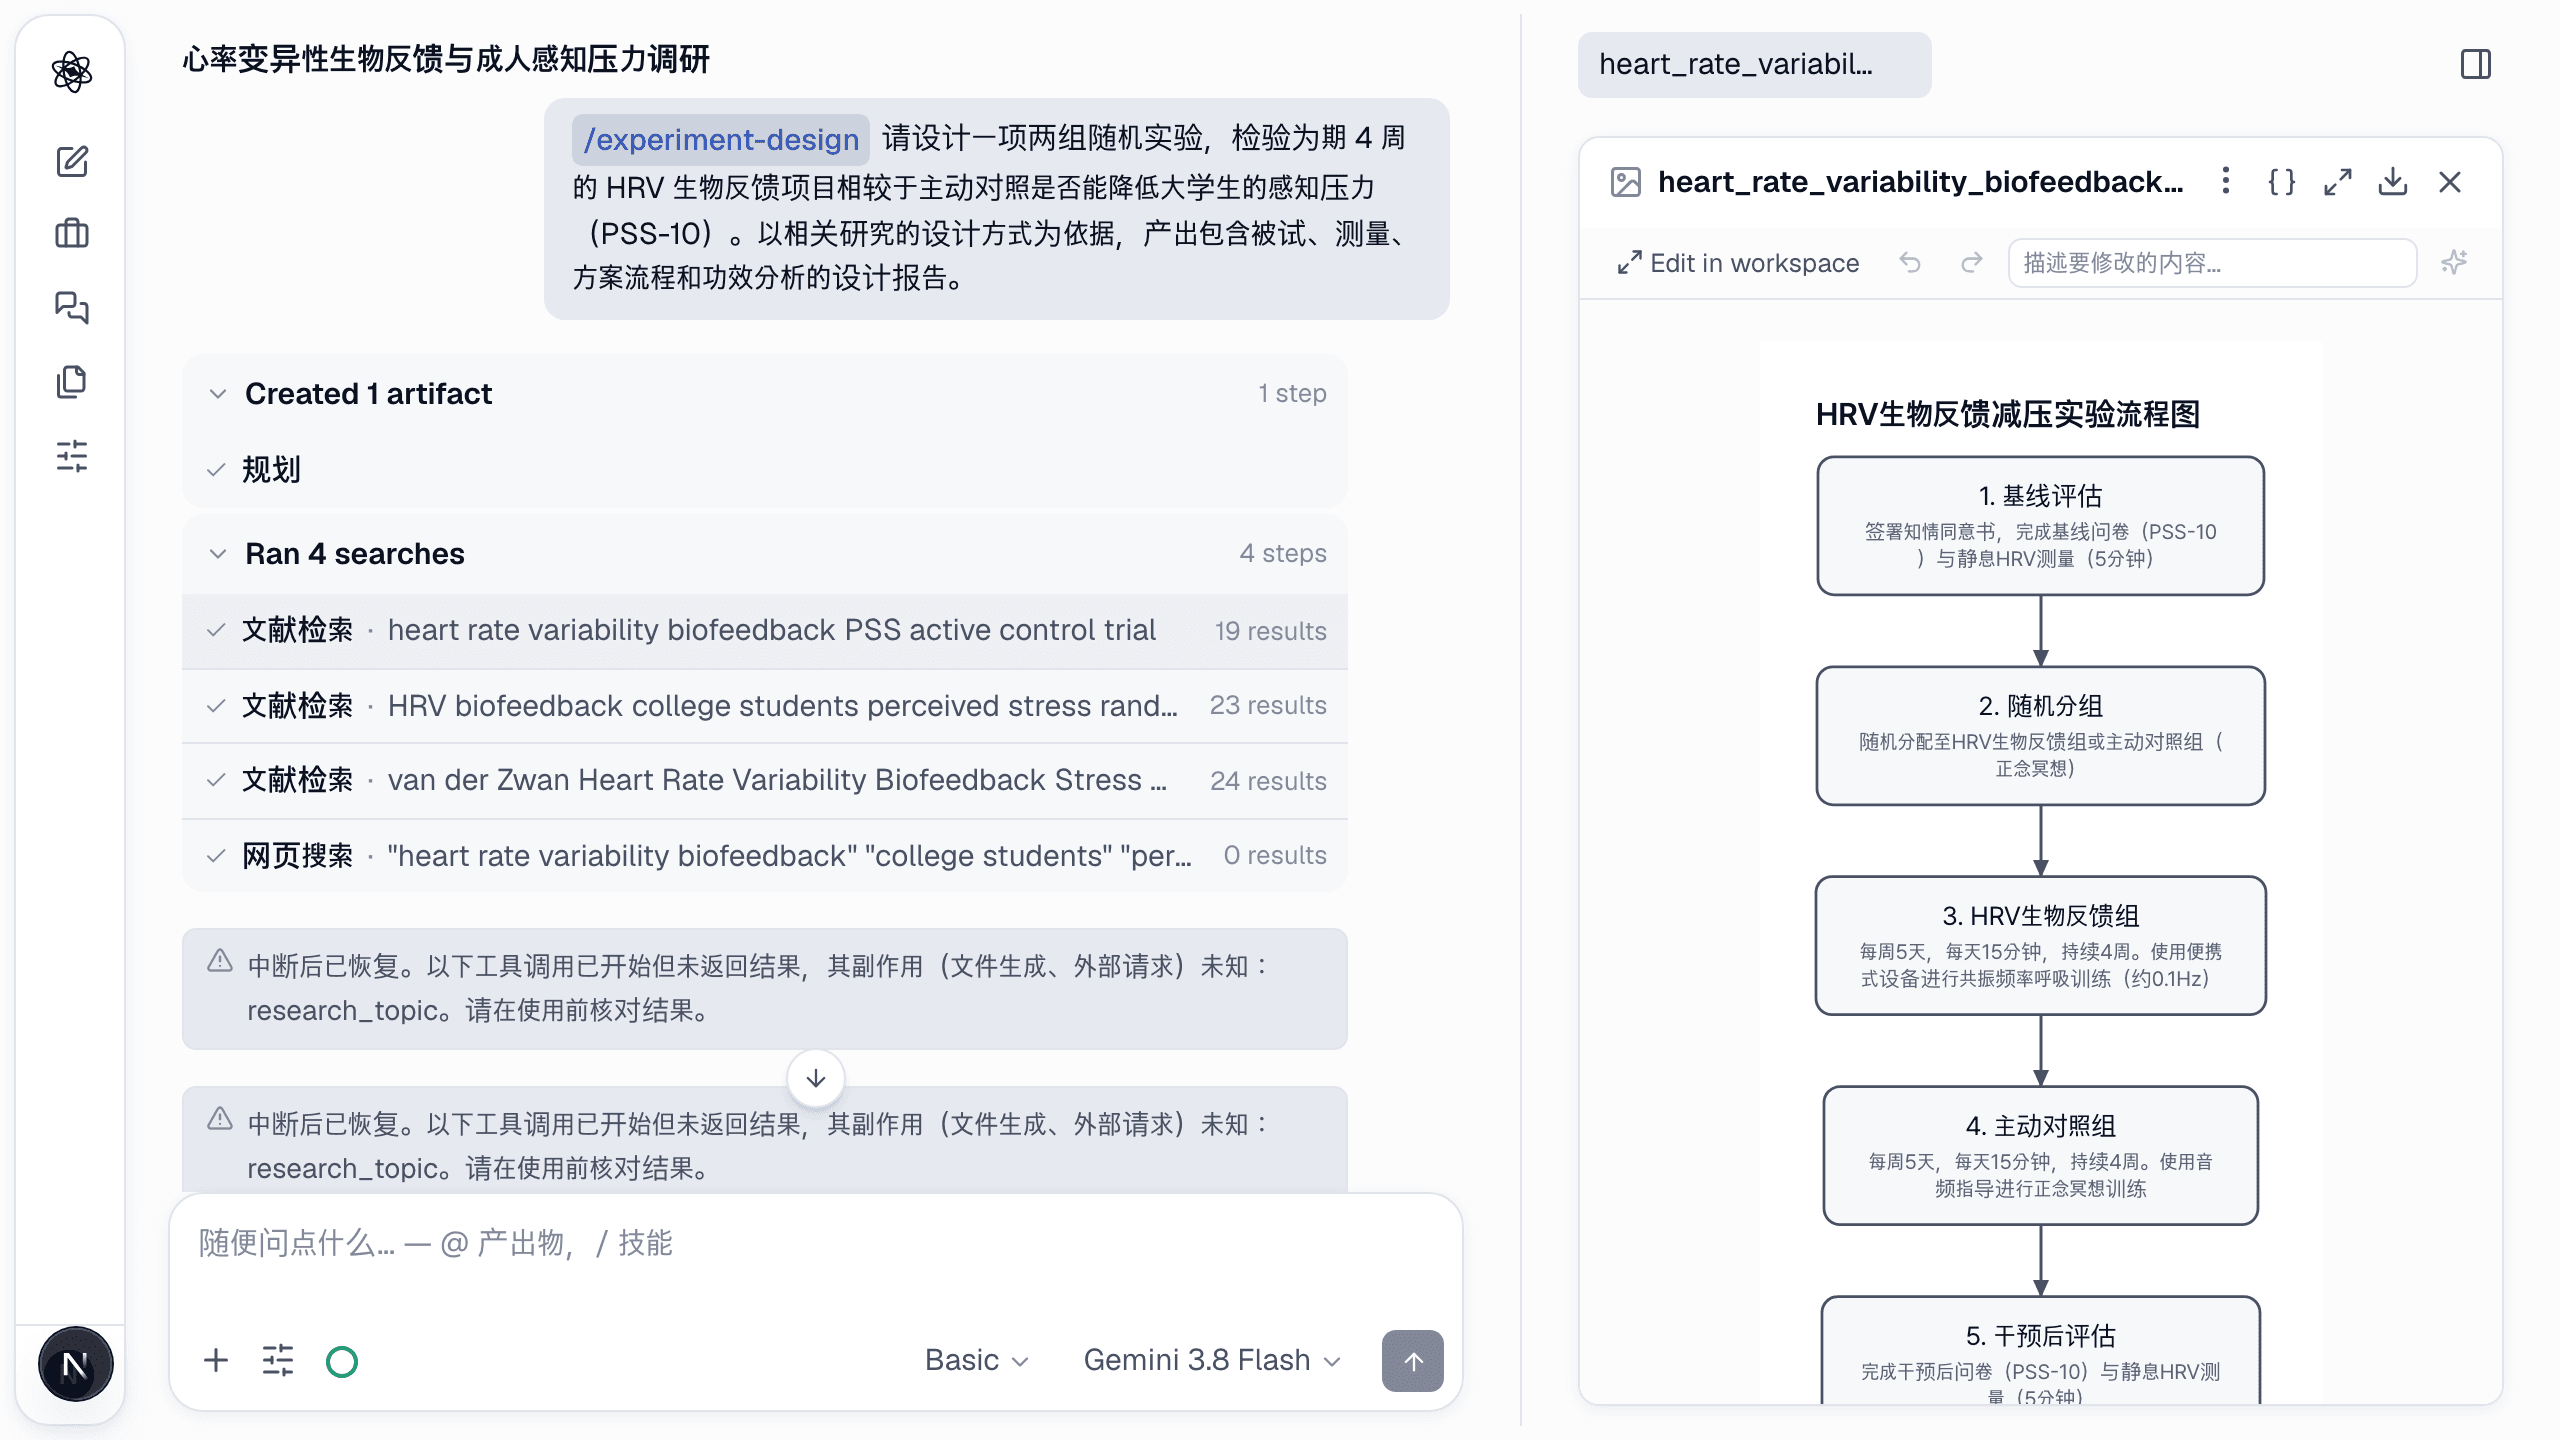The width and height of the screenshot is (2560, 1440).
Task: Click the green circle status indicator
Action: click(342, 1361)
